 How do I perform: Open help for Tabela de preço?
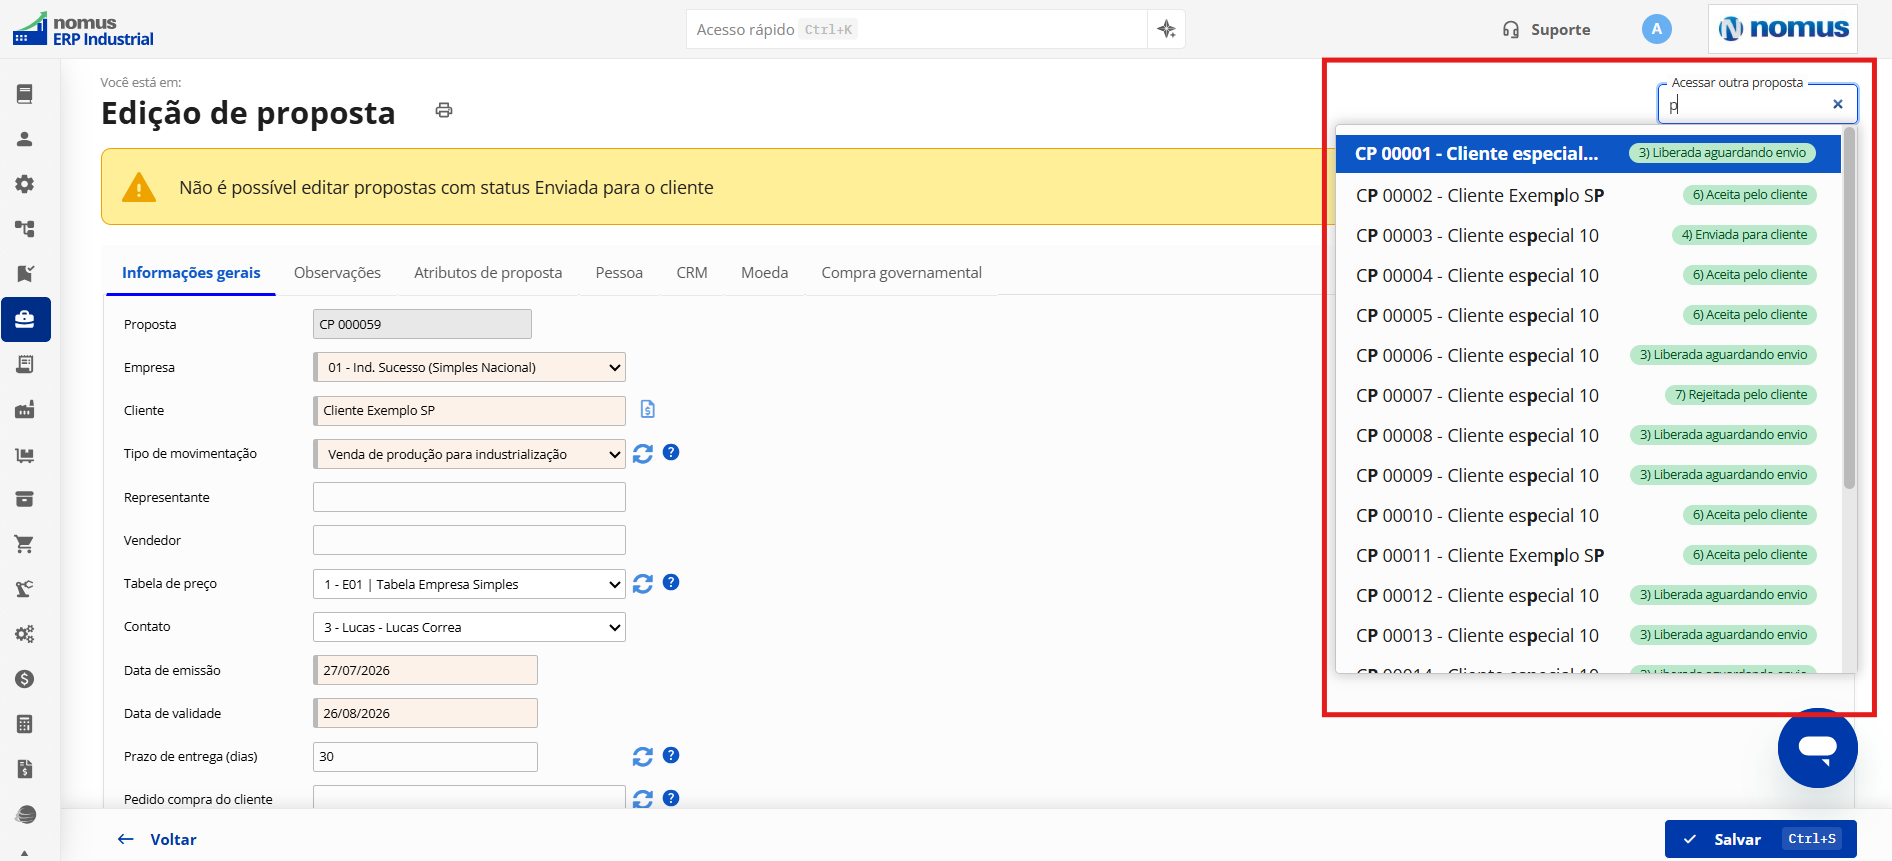coord(671,582)
